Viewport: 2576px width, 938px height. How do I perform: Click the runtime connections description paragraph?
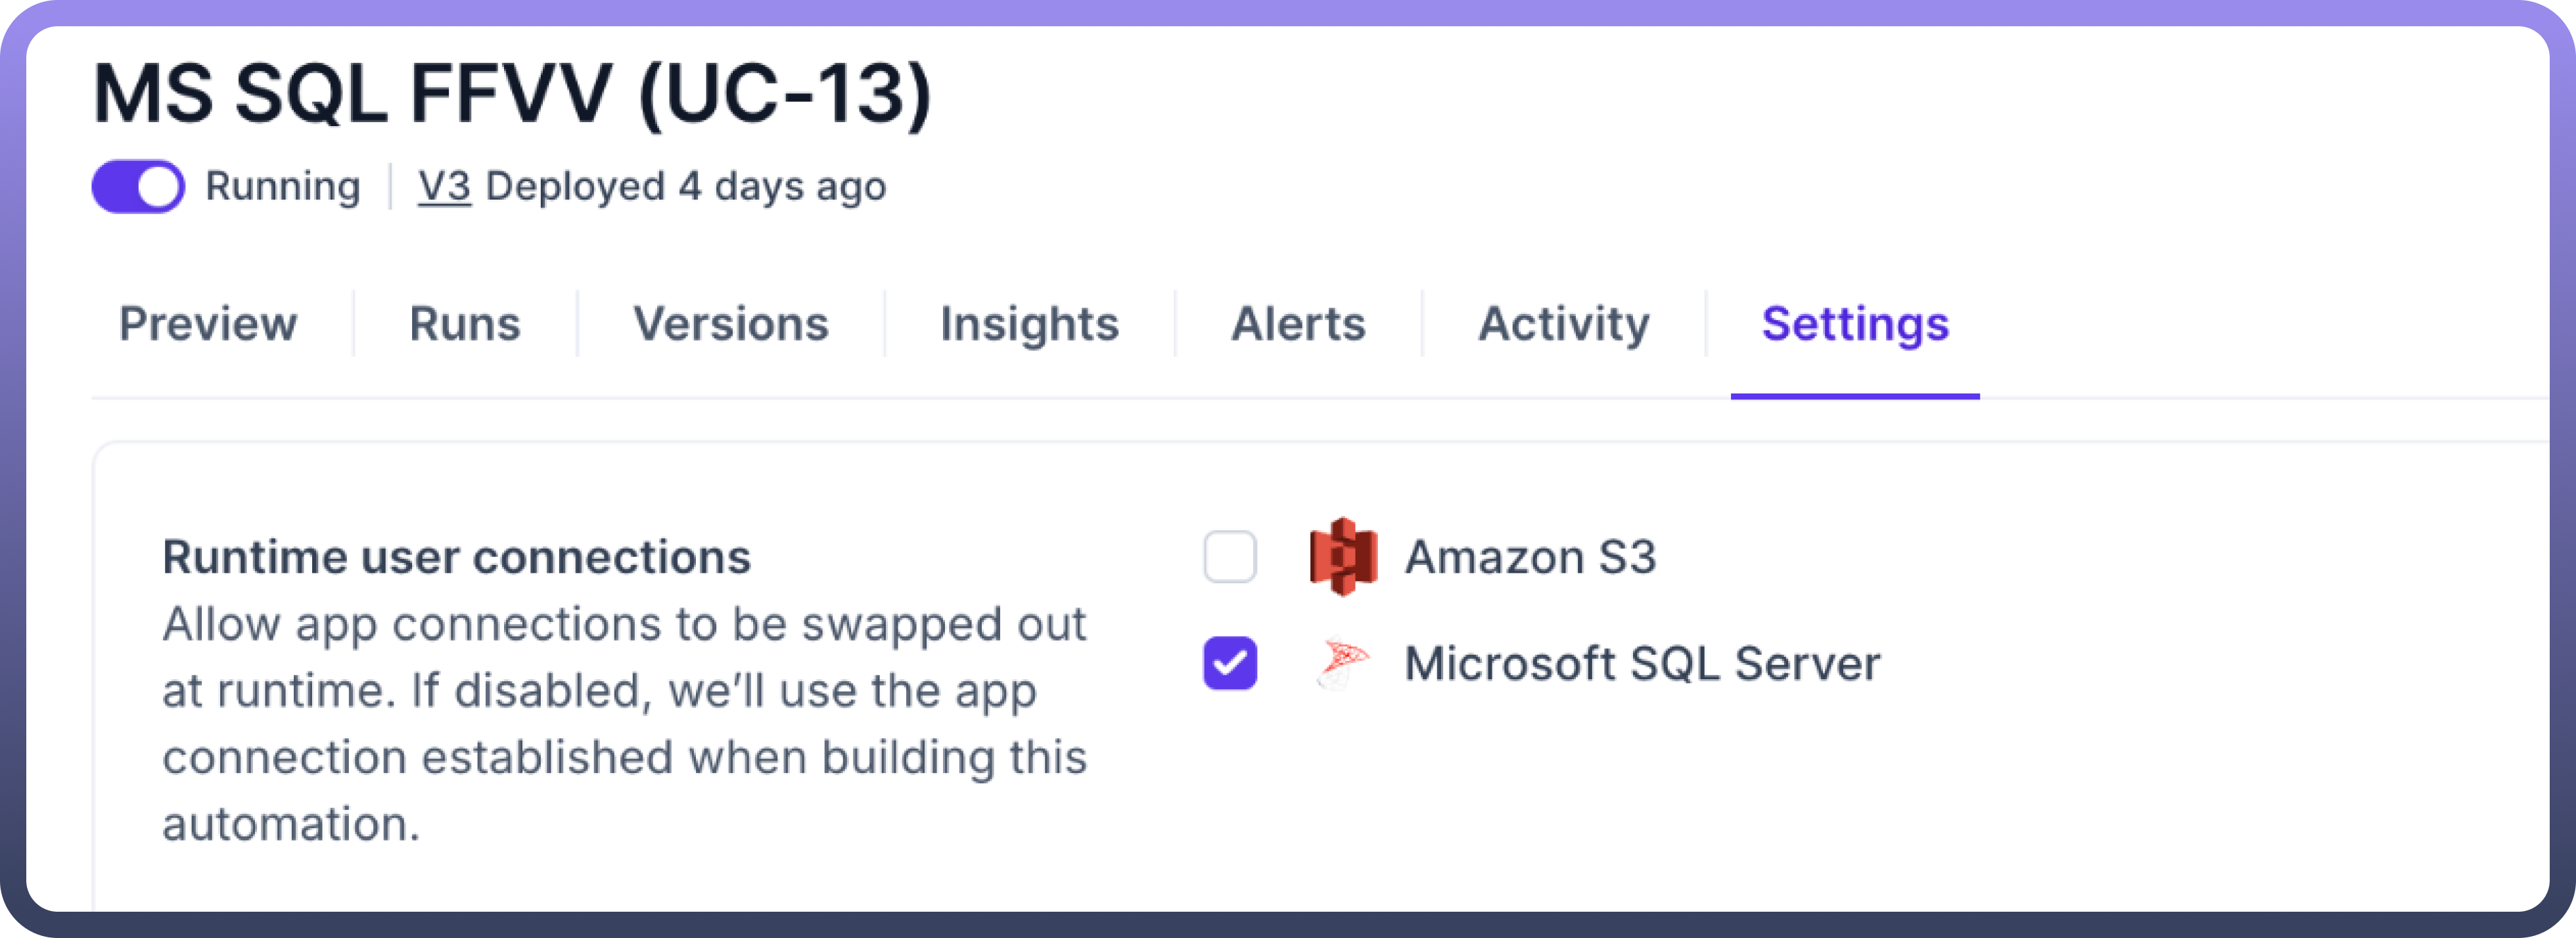tap(624, 724)
